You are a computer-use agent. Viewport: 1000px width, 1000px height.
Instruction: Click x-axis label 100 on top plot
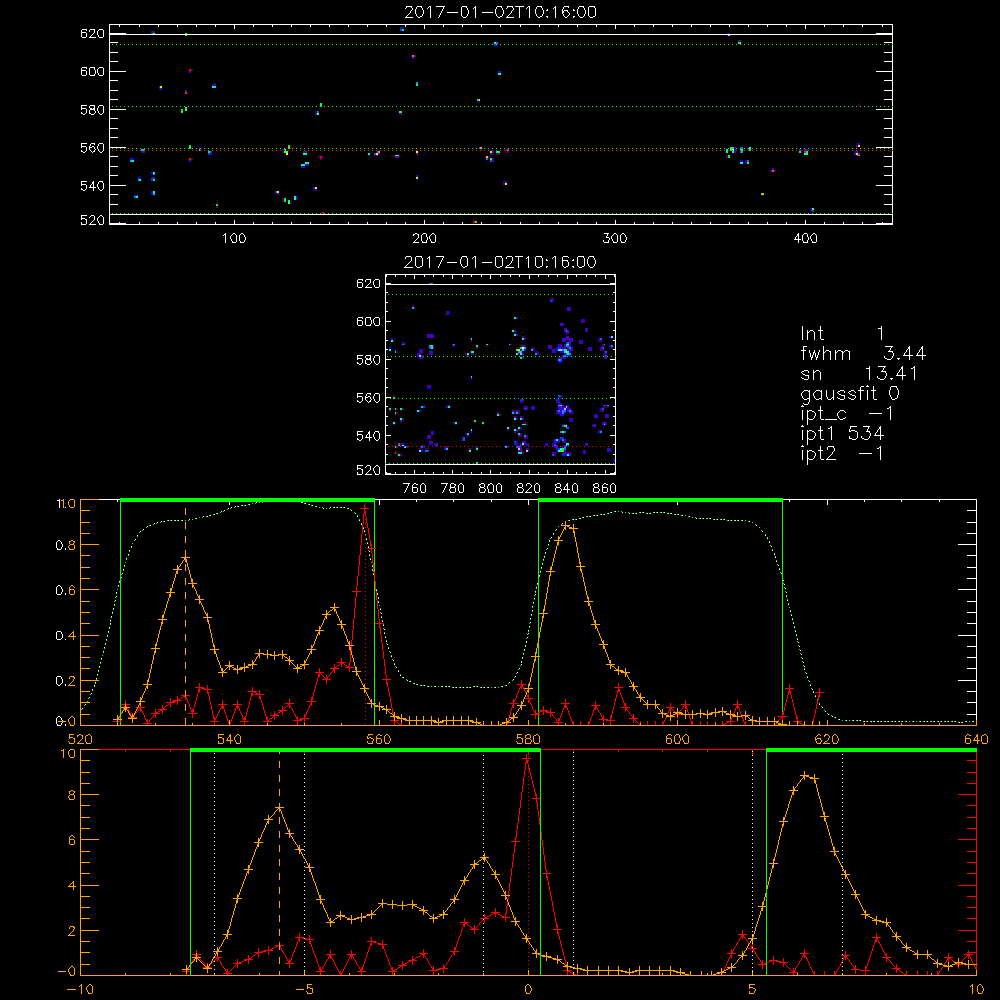click(x=234, y=239)
